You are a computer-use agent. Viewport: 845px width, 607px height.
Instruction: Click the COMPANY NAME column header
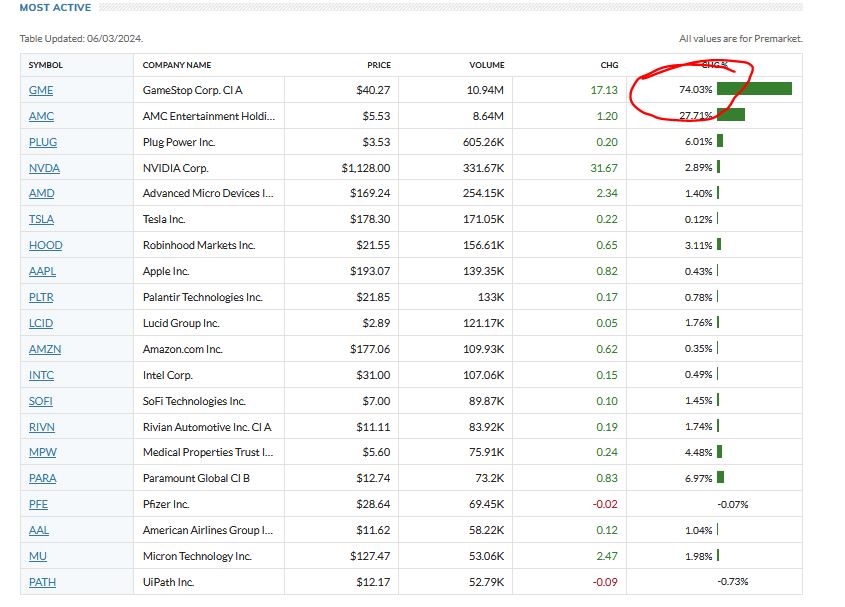177,65
